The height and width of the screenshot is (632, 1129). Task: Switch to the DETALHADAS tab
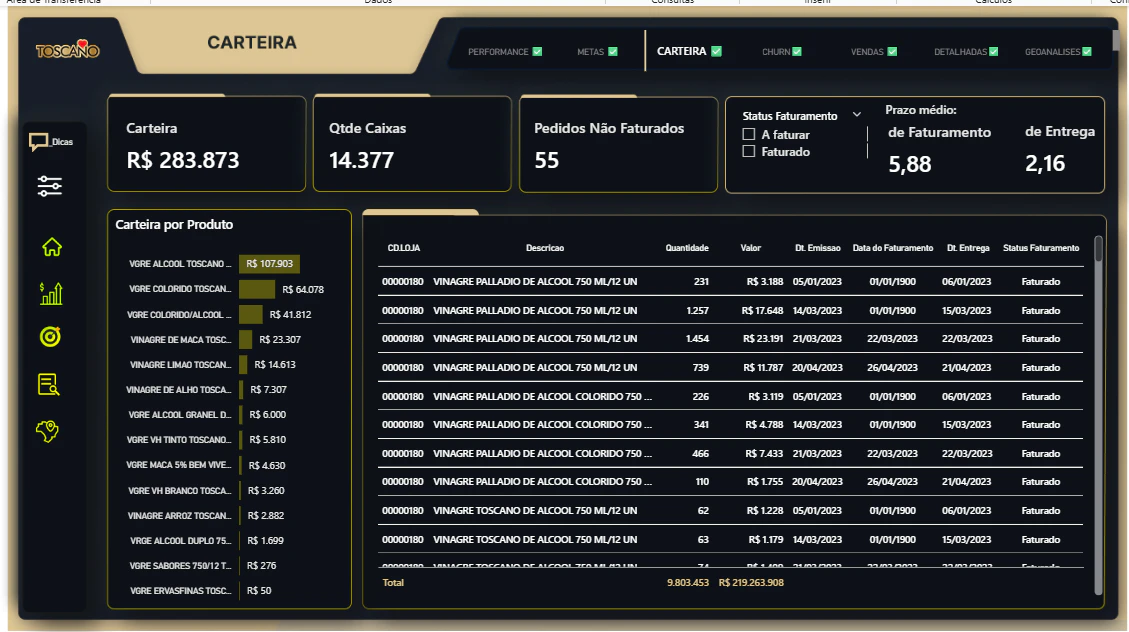coord(961,52)
